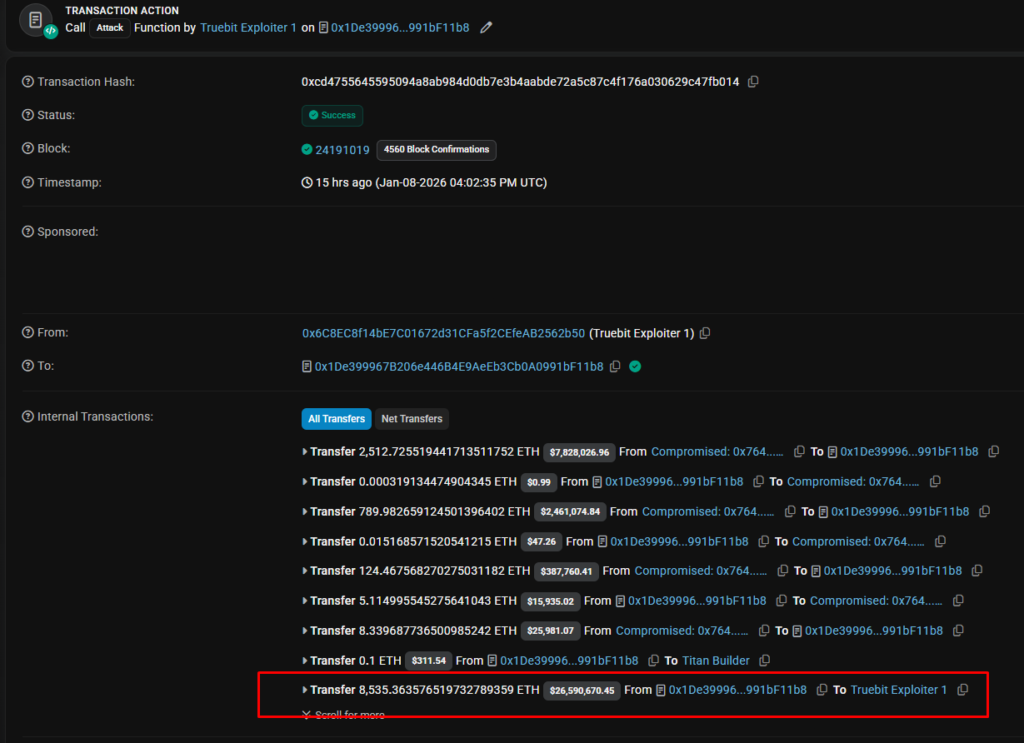This screenshot has height=743, width=1024.
Task: Expand the 2,512 ETH transfer details
Action: pyautogui.click(x=307, y=451)
